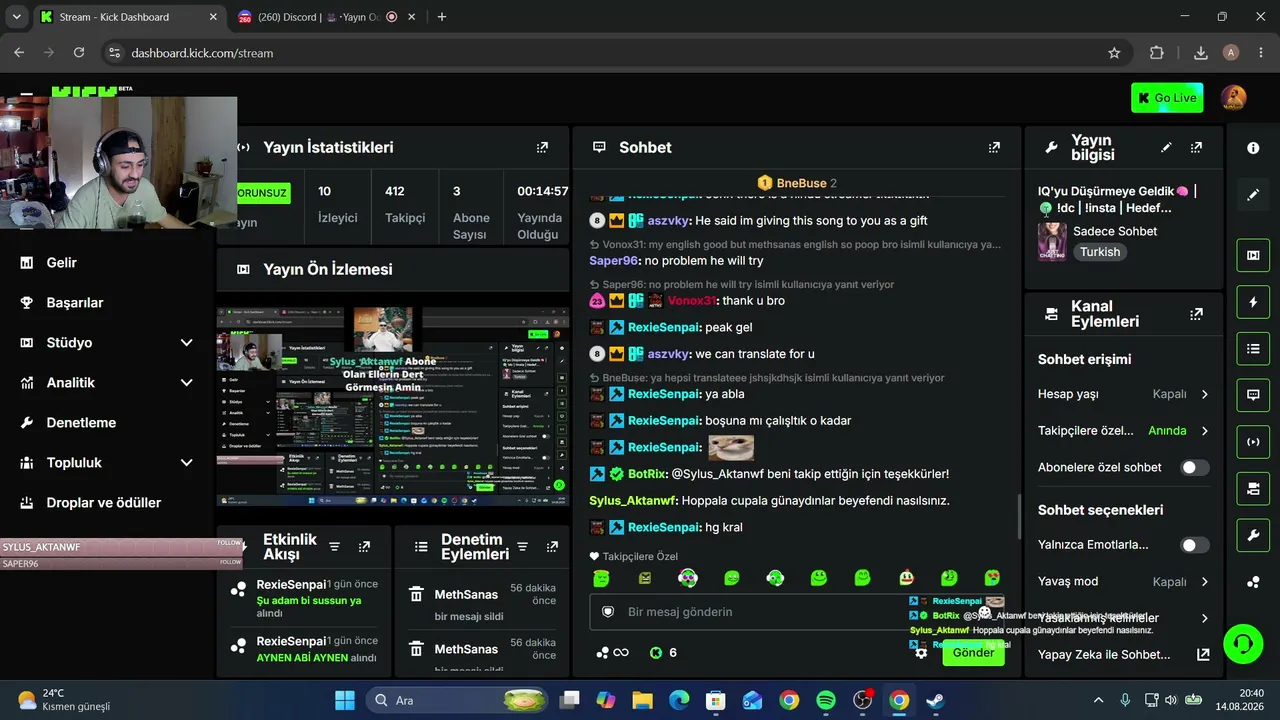Screen dimensions: 1280x720
Task: Show hidden system tray icons
Action: pos(1099,700)
